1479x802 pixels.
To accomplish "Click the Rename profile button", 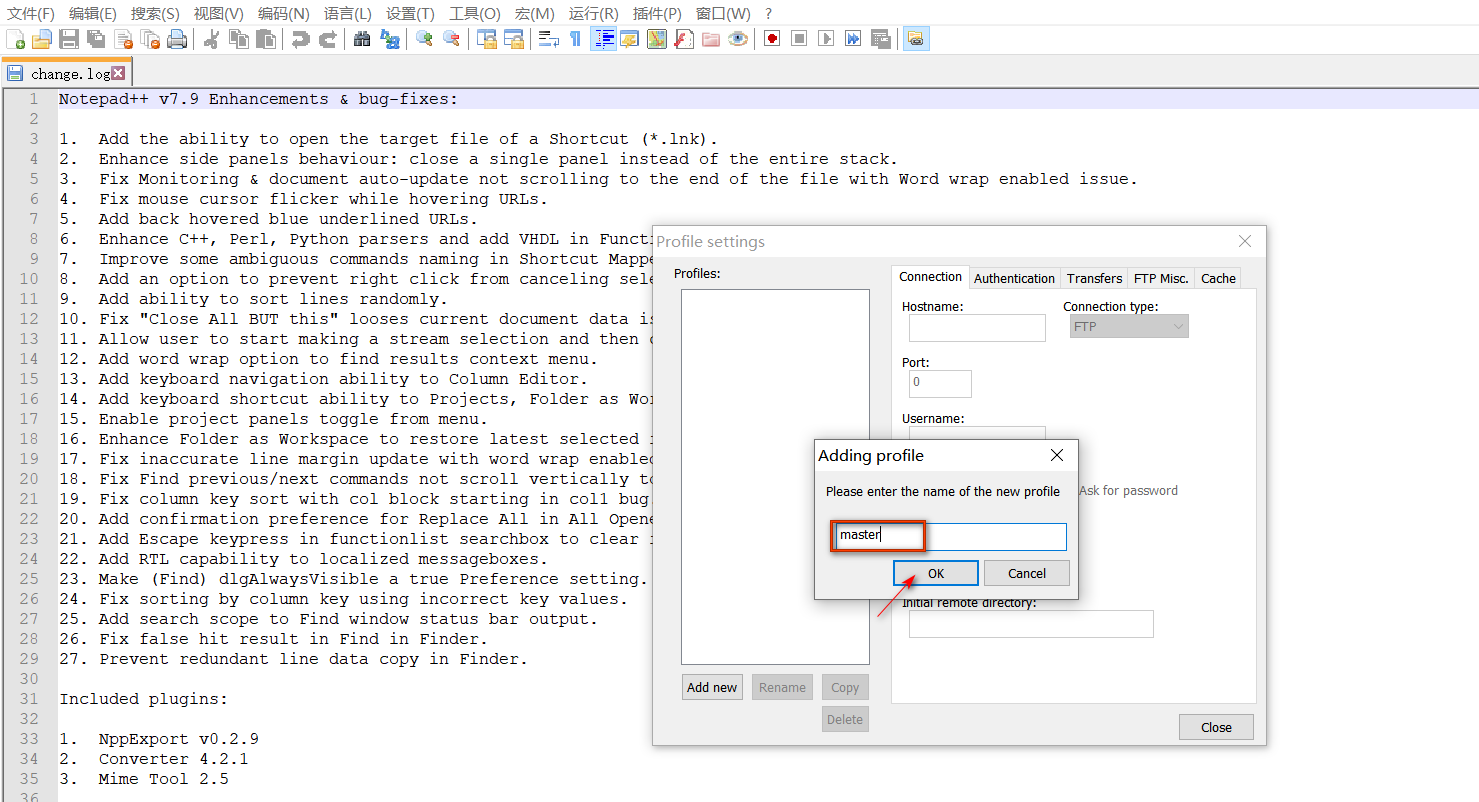I will (x=782, y=687).
